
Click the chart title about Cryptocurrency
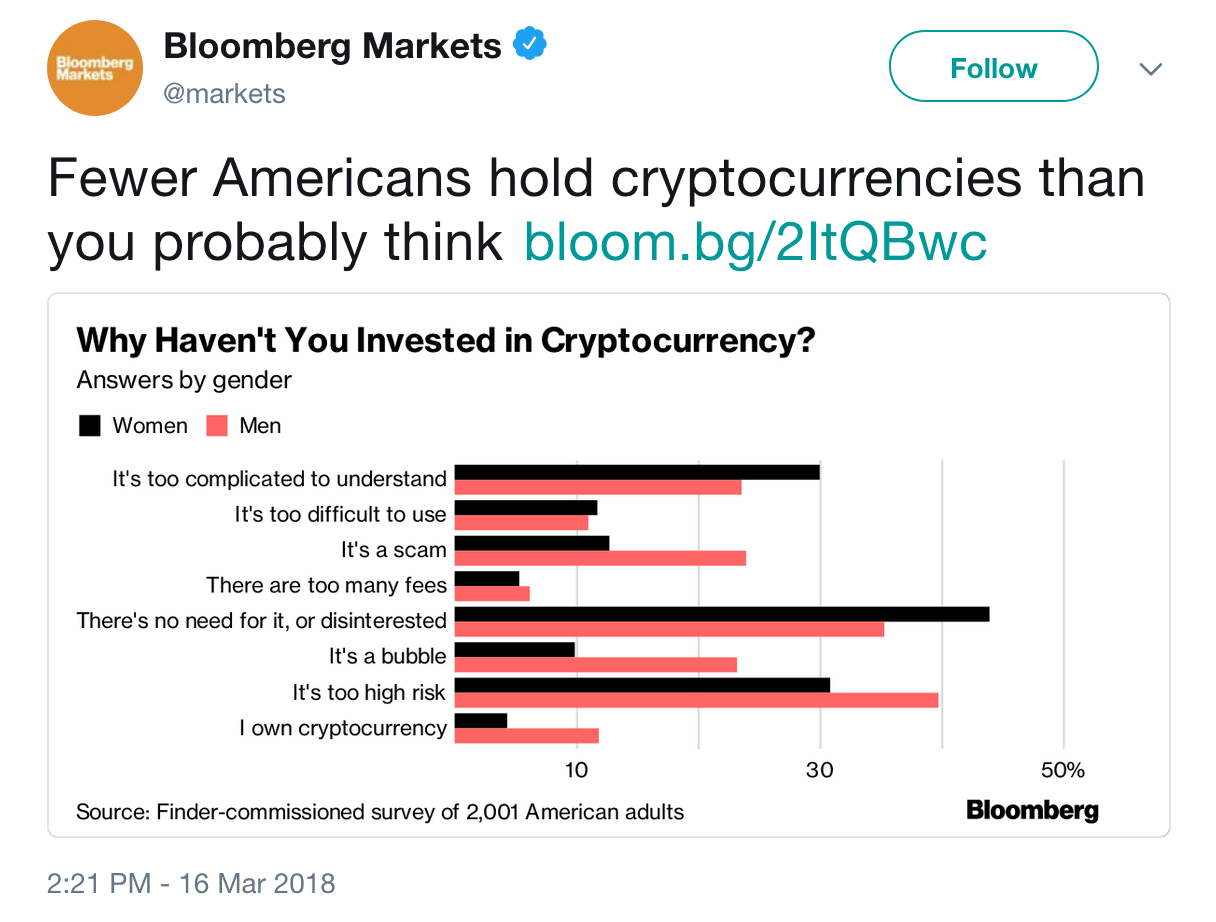pos(446,340)
